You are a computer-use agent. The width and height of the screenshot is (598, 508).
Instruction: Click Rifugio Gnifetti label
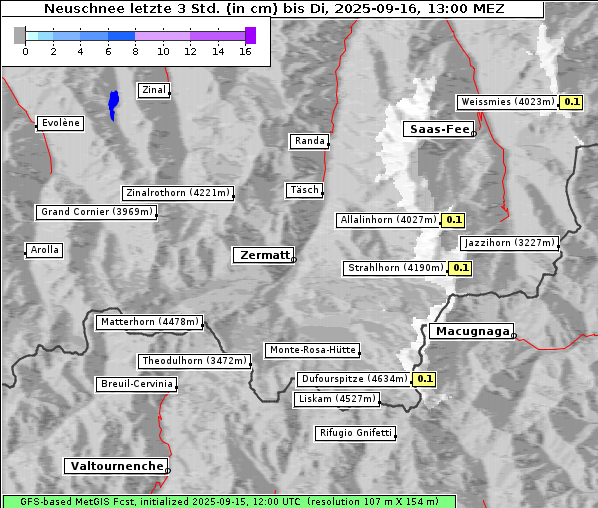pyautogui.click(x=355, y=433)
